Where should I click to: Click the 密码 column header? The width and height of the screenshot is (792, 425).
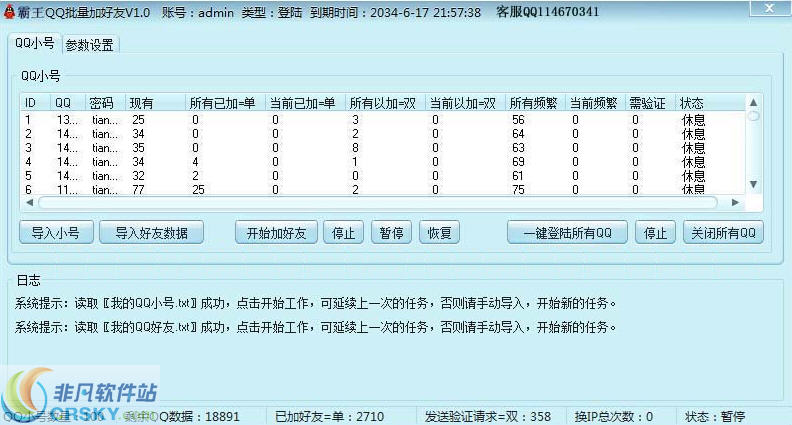click(105, 103)
